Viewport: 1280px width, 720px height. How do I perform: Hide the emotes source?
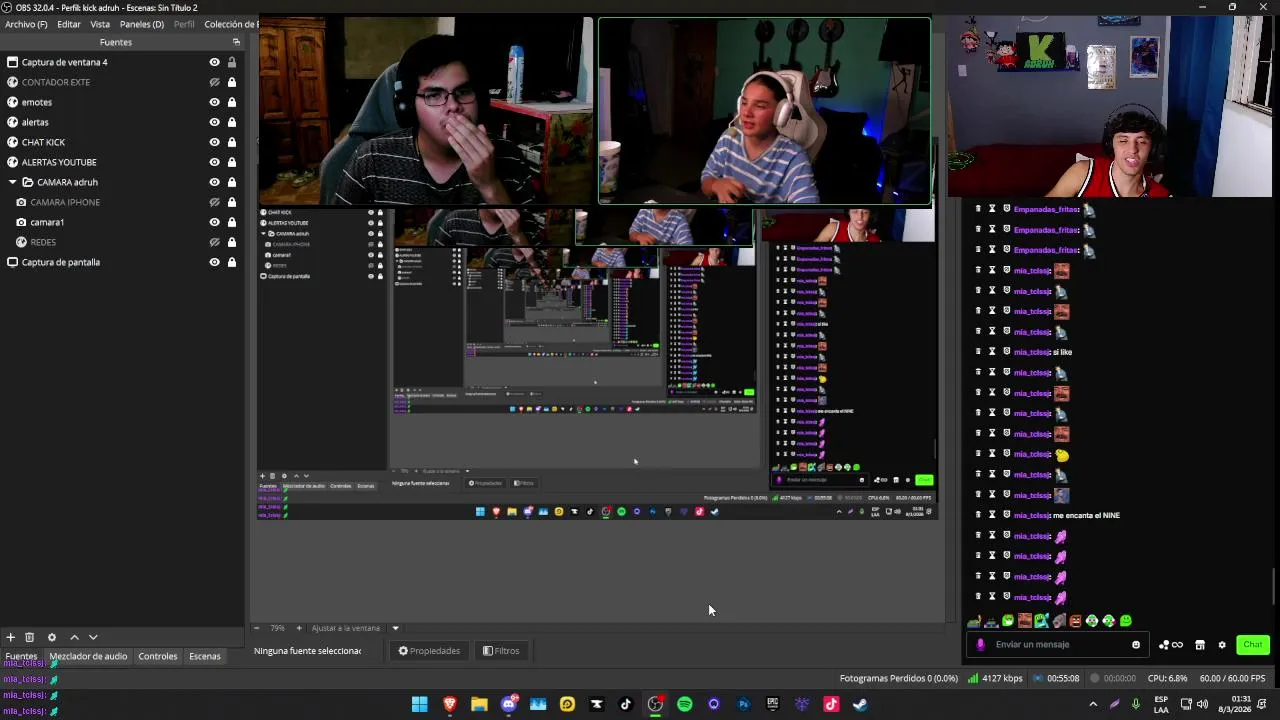pyautogui.click(x=214, y=102)
